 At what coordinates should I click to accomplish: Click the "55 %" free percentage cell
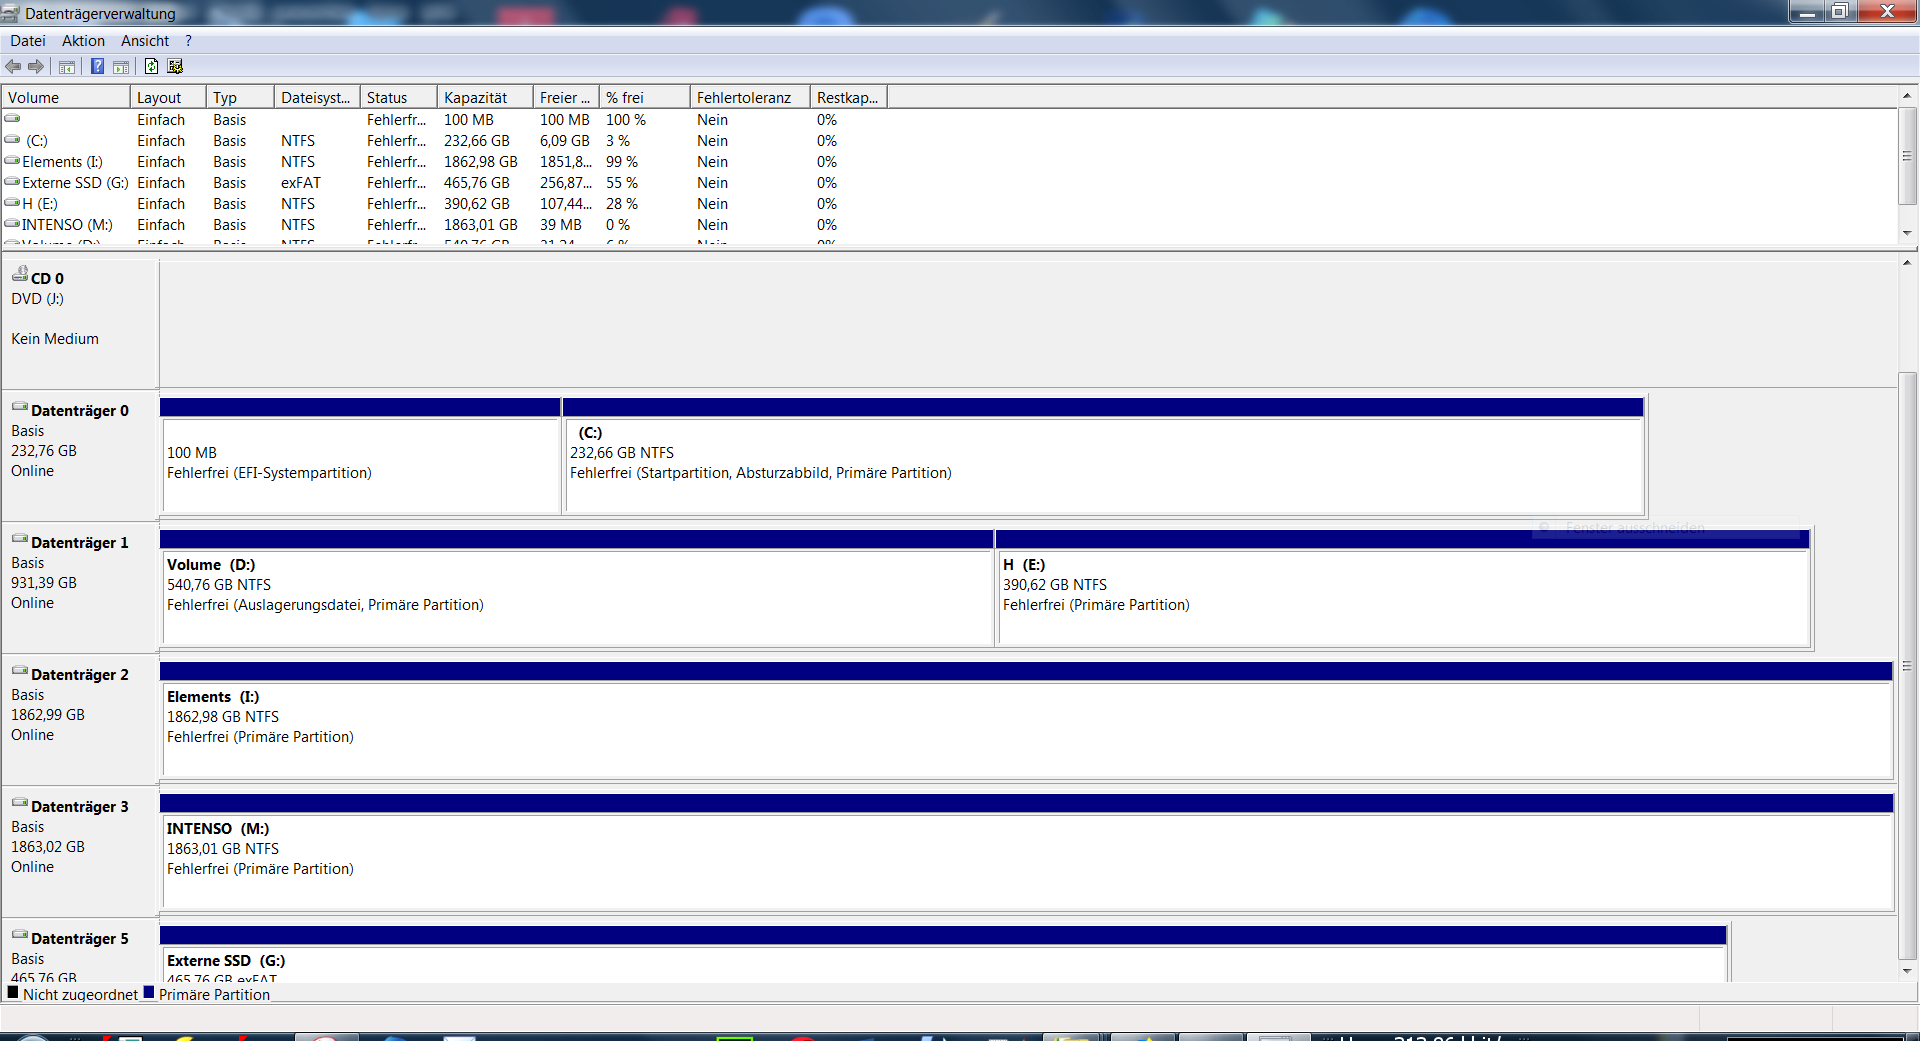point(622,183)
